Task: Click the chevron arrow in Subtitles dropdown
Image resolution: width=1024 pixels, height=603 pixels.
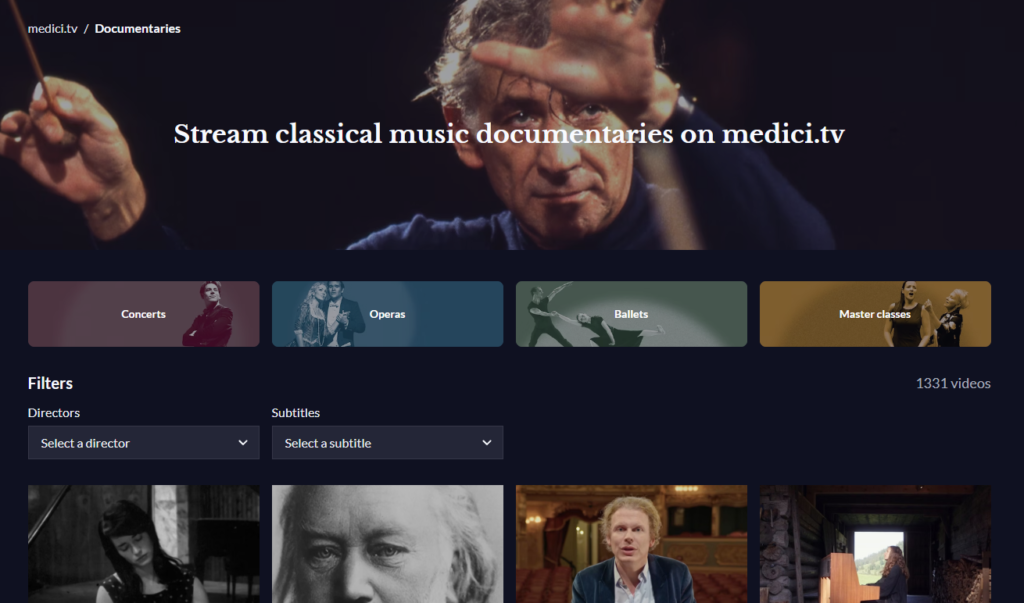Action: (x=487, y=443)
